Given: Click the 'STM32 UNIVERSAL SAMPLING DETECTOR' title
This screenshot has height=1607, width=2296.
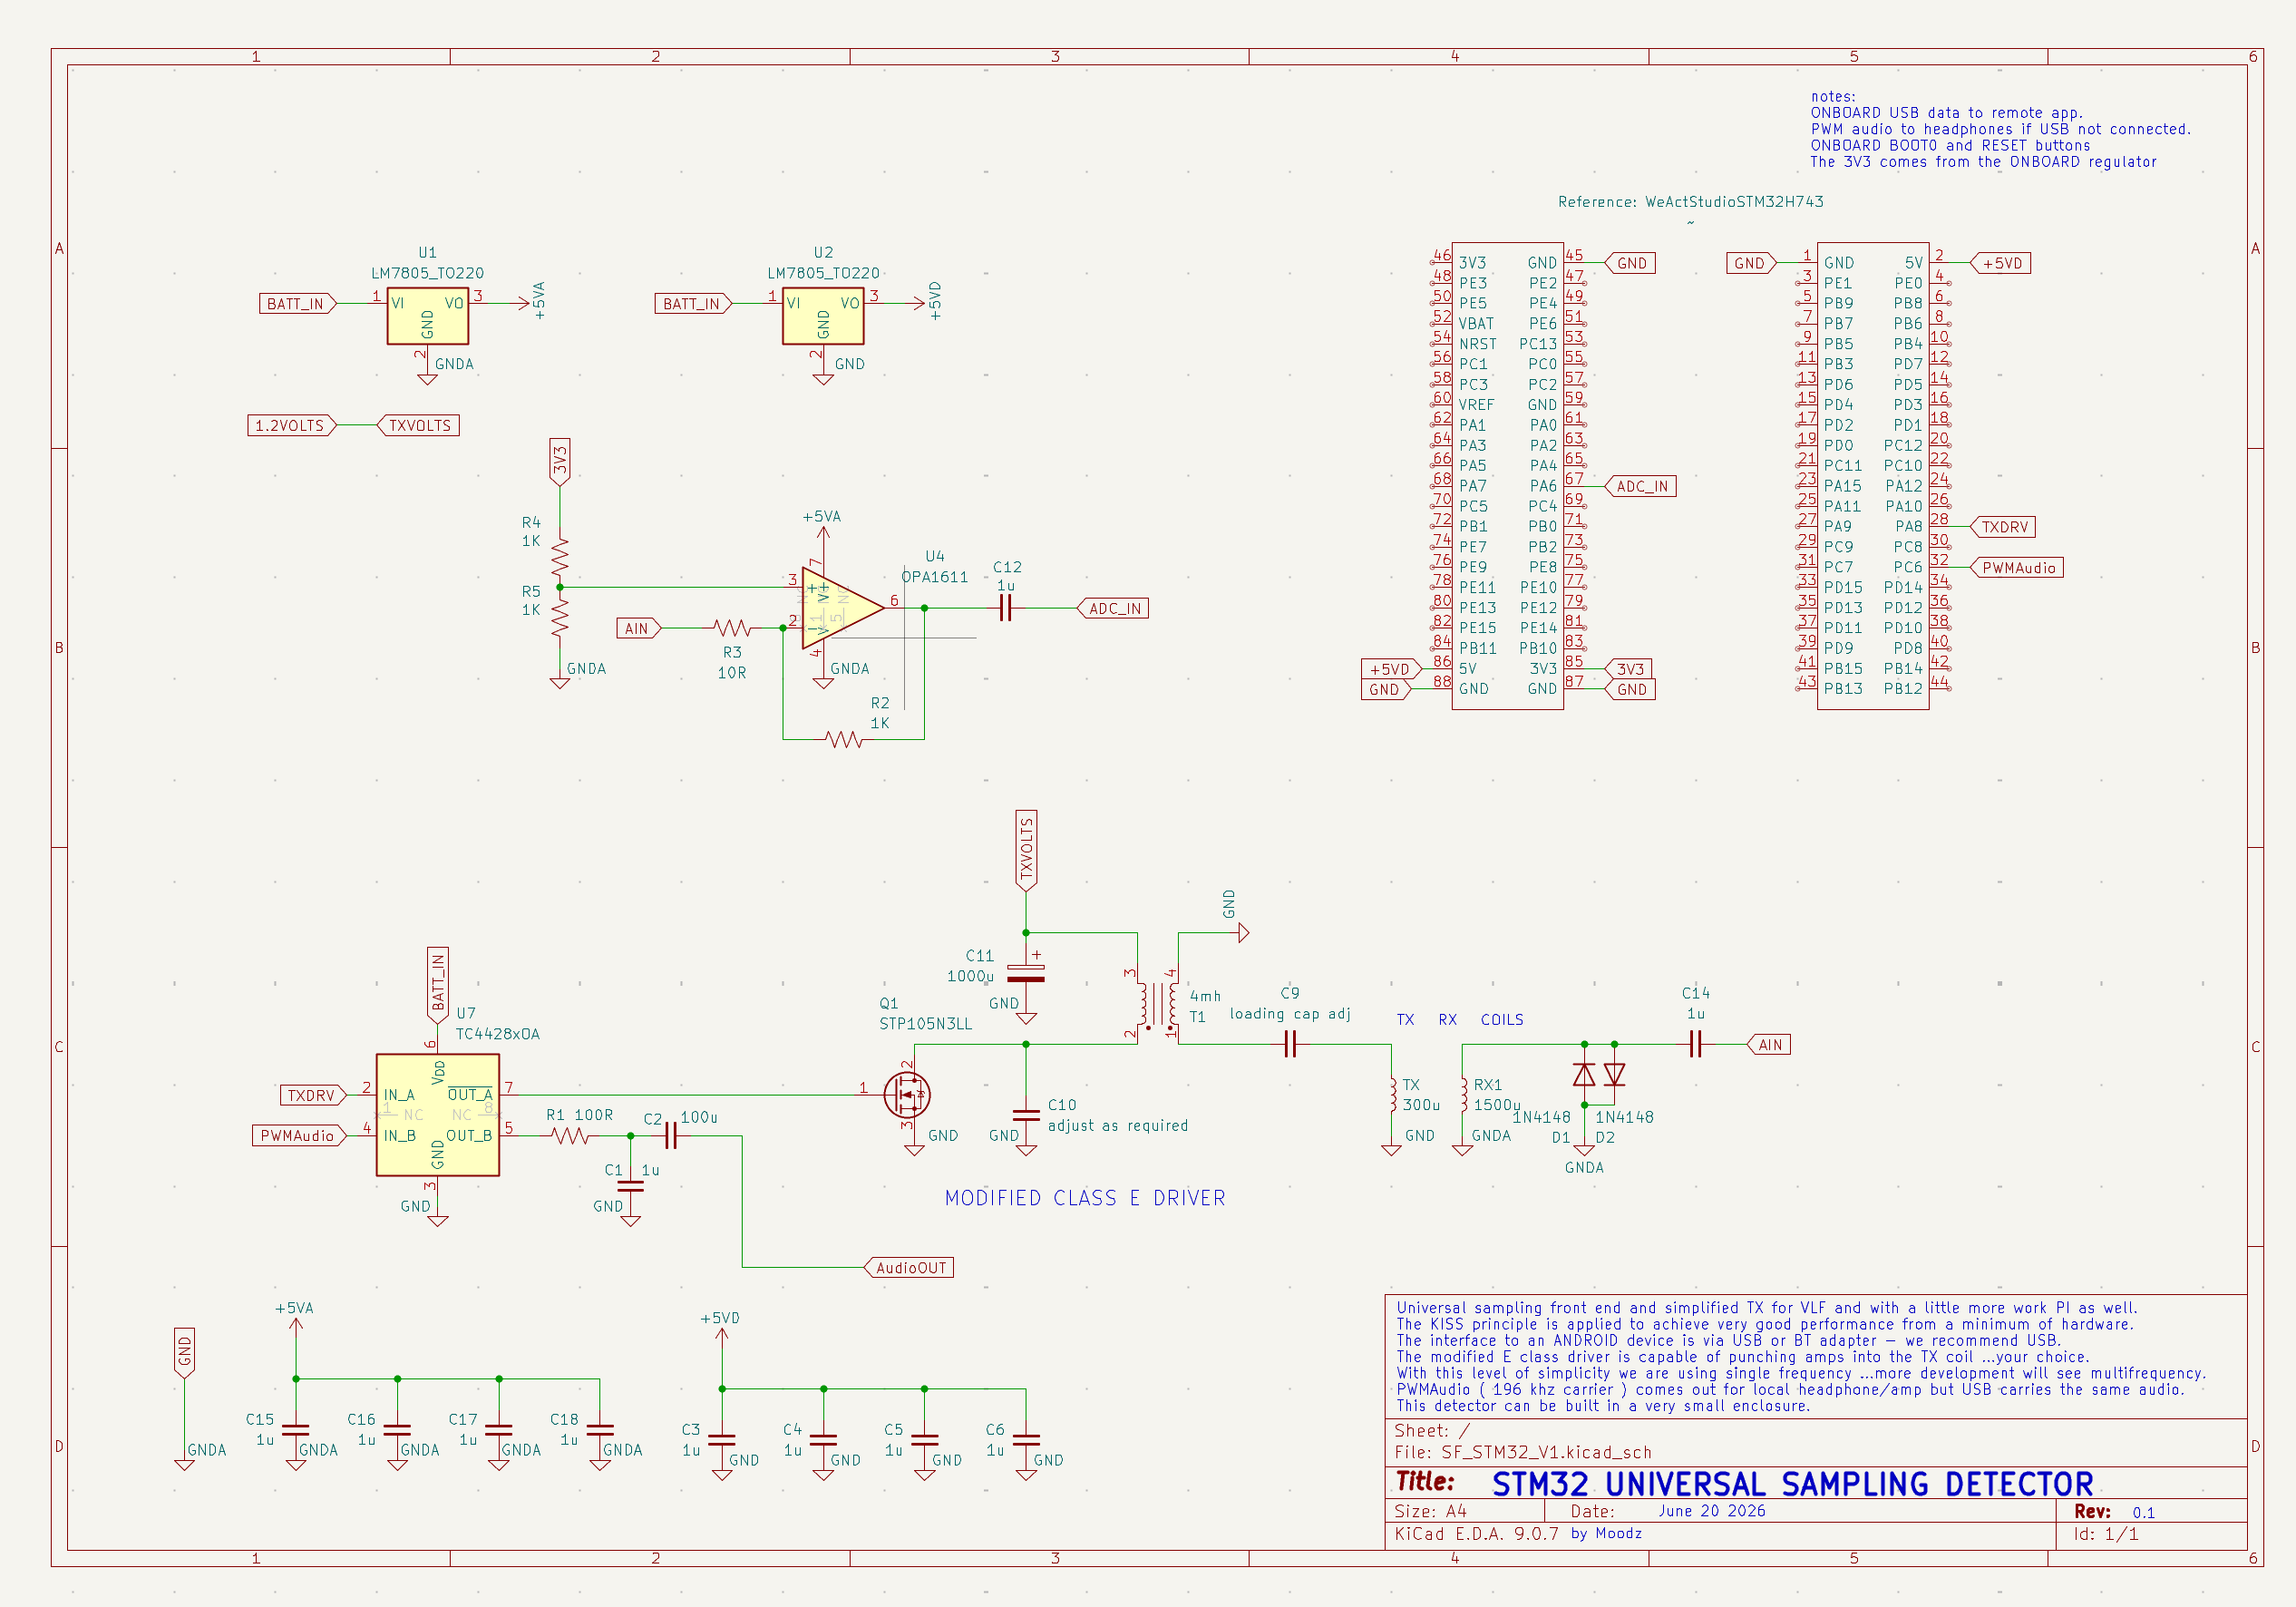Looking at the screenshot, I should click(1792, 1483).
